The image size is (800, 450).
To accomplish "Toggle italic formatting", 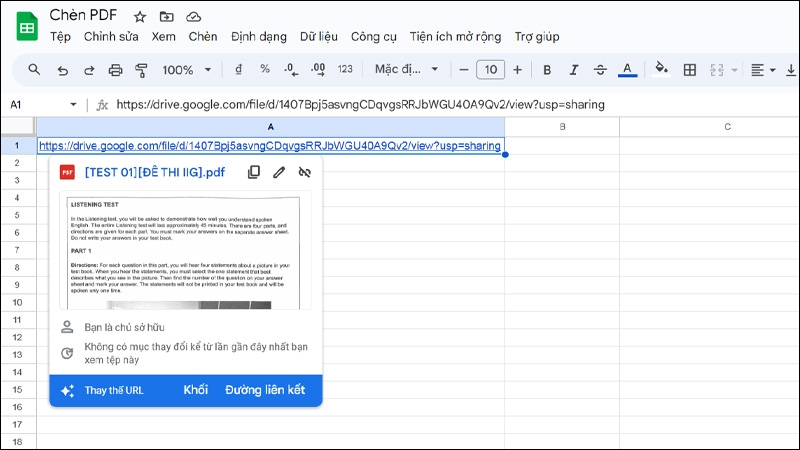I will point(573,70).
